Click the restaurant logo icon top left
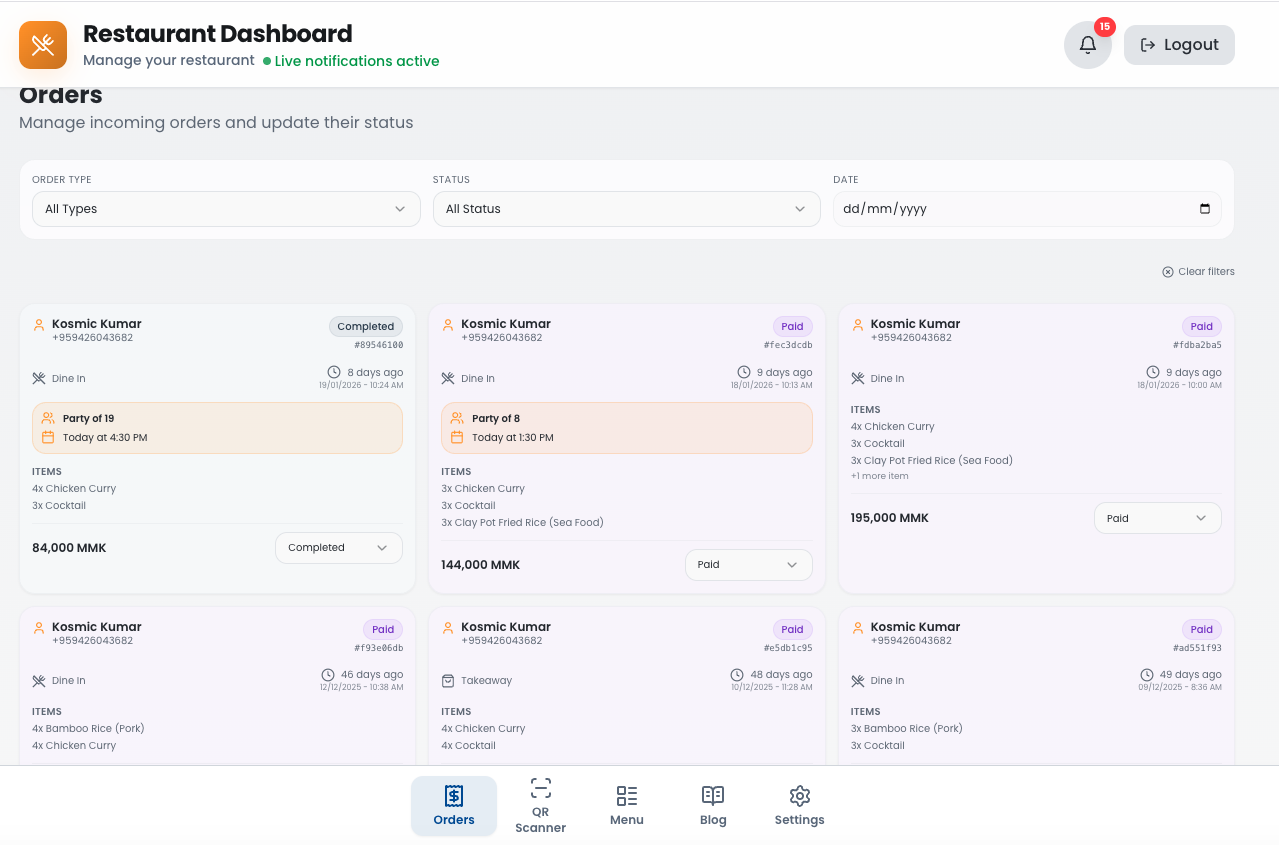1279x845 pixels. tap(42, 44)
